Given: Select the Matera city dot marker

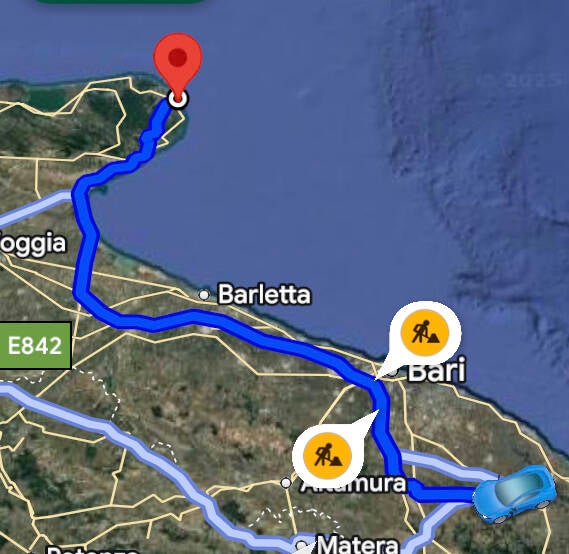Looking at the screenshot, I should coord(301,545).
